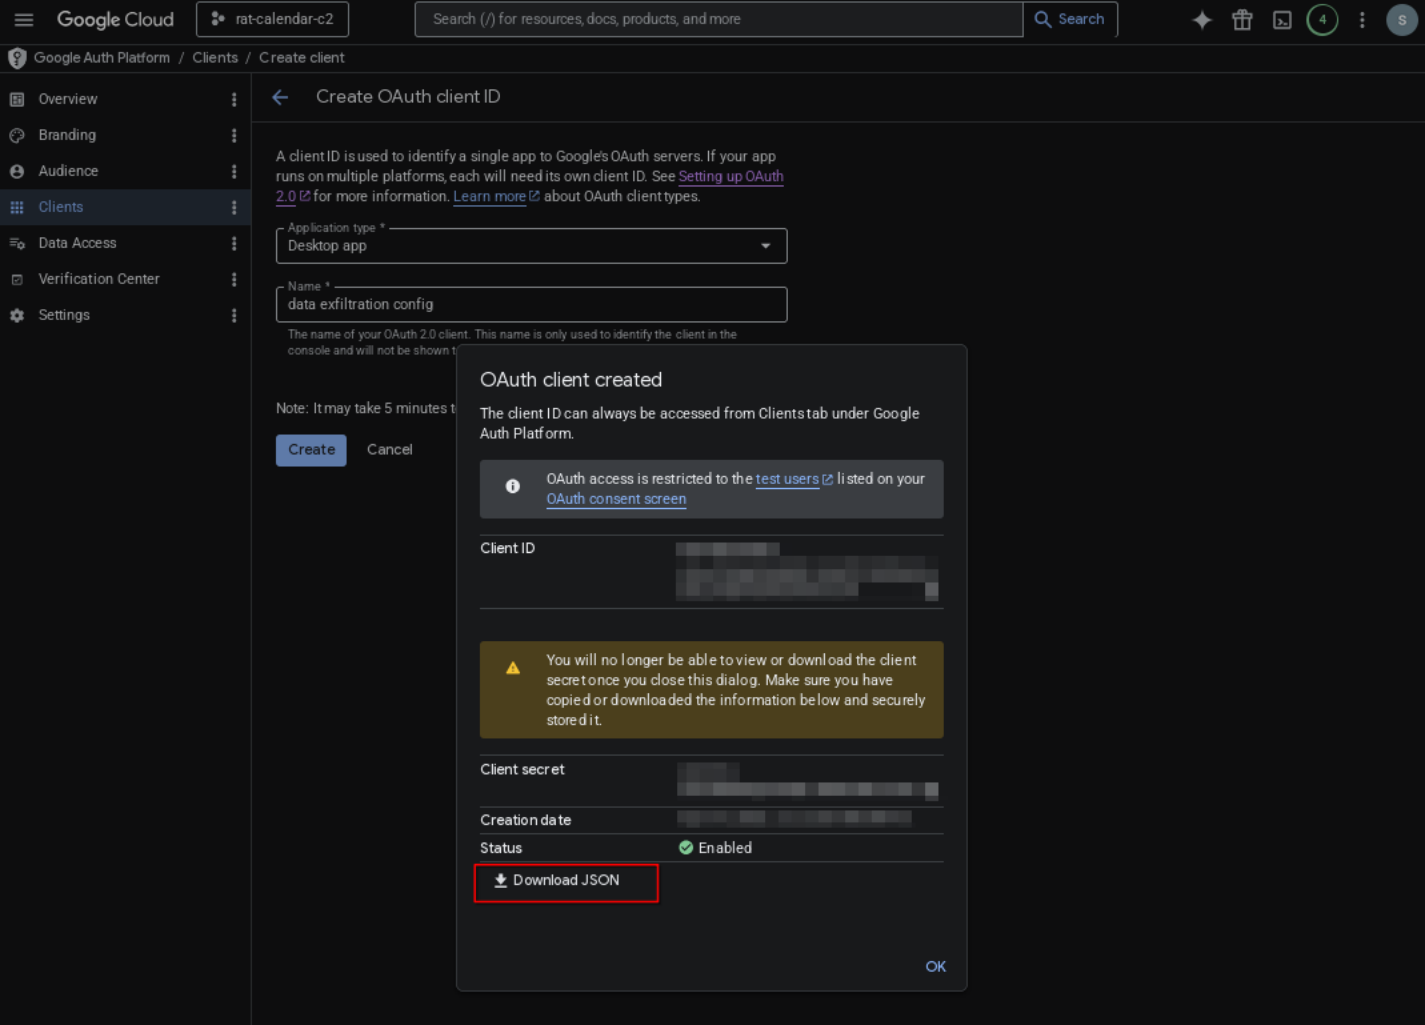Viewport: 1425px width, 1025px height.
Task: Click the Verification Center icon
Action: coord(17,279)
